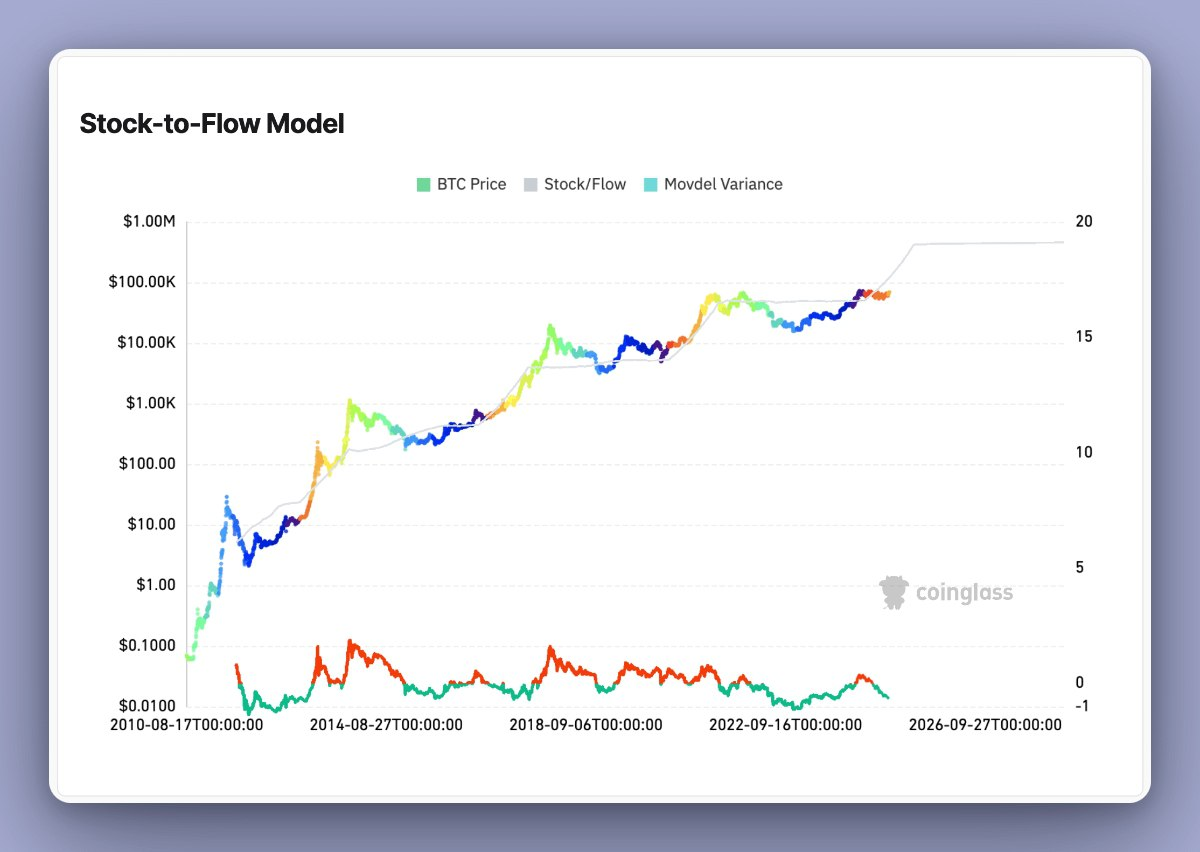This screenshot has width=1200, height=852.
Task: Hide the Stock/Flow series via its label
Action: pos(585,184)
